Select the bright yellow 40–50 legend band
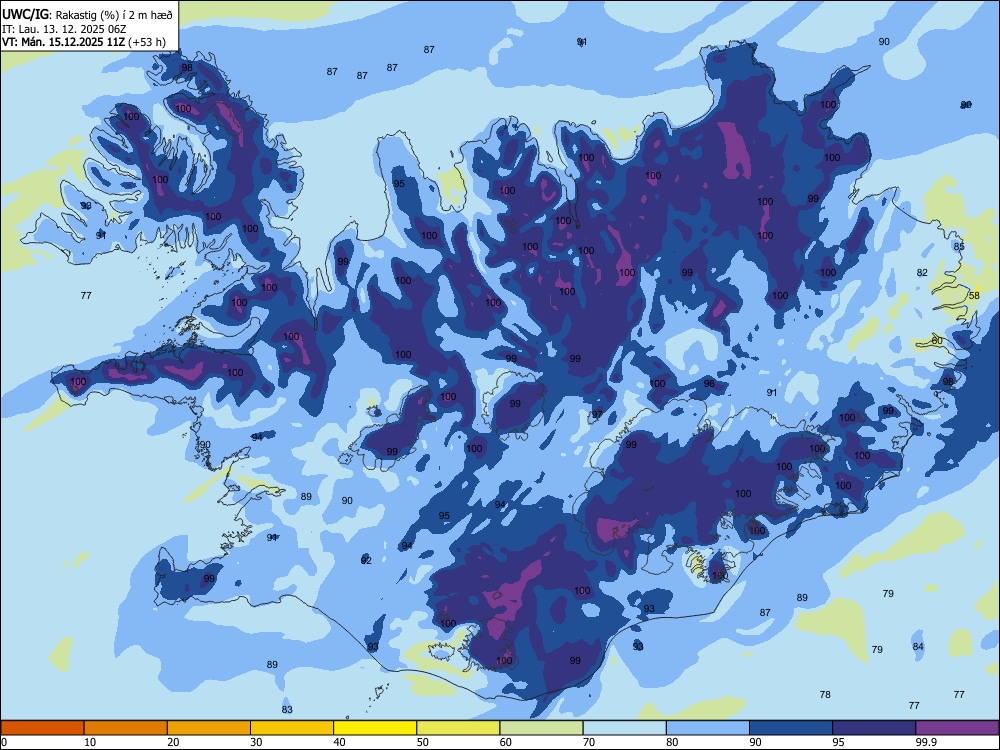 [x=375, y=728]
